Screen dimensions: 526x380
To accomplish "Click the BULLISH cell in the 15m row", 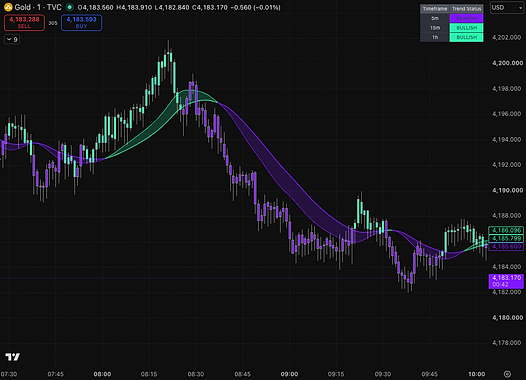I will [x=467, y=28].
